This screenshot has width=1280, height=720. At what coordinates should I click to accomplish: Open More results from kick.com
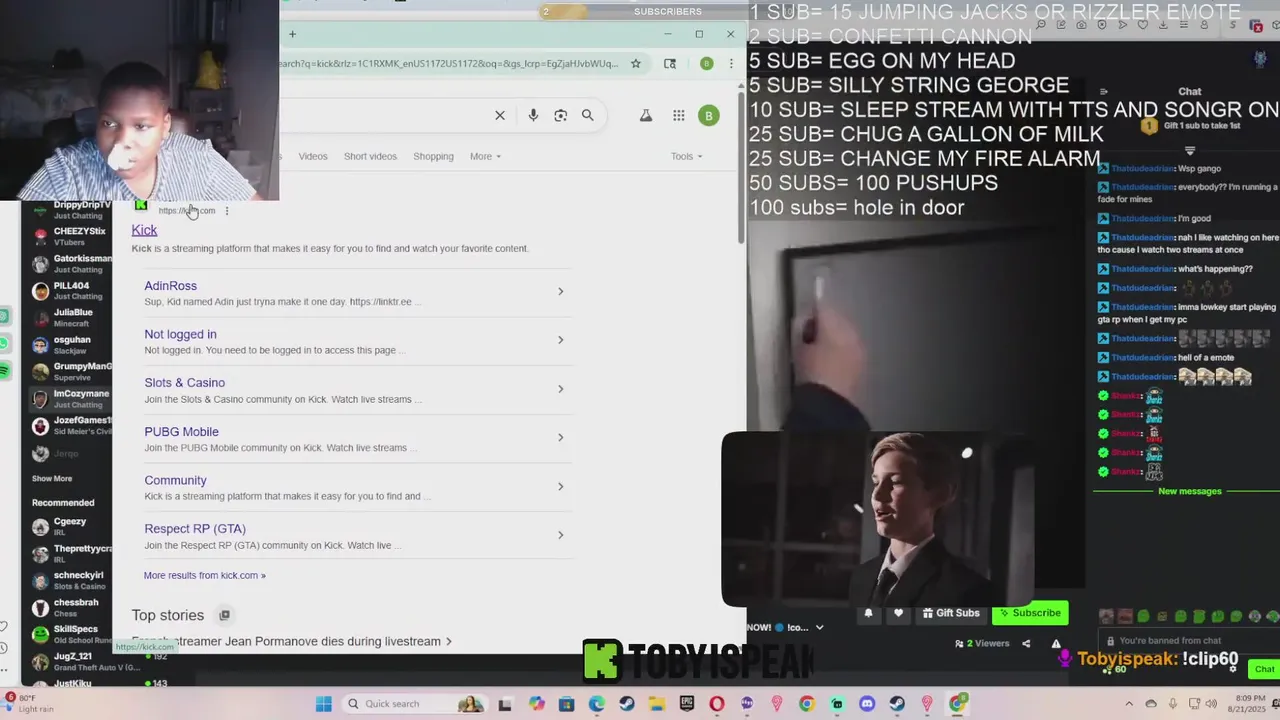tap(204, 575)
